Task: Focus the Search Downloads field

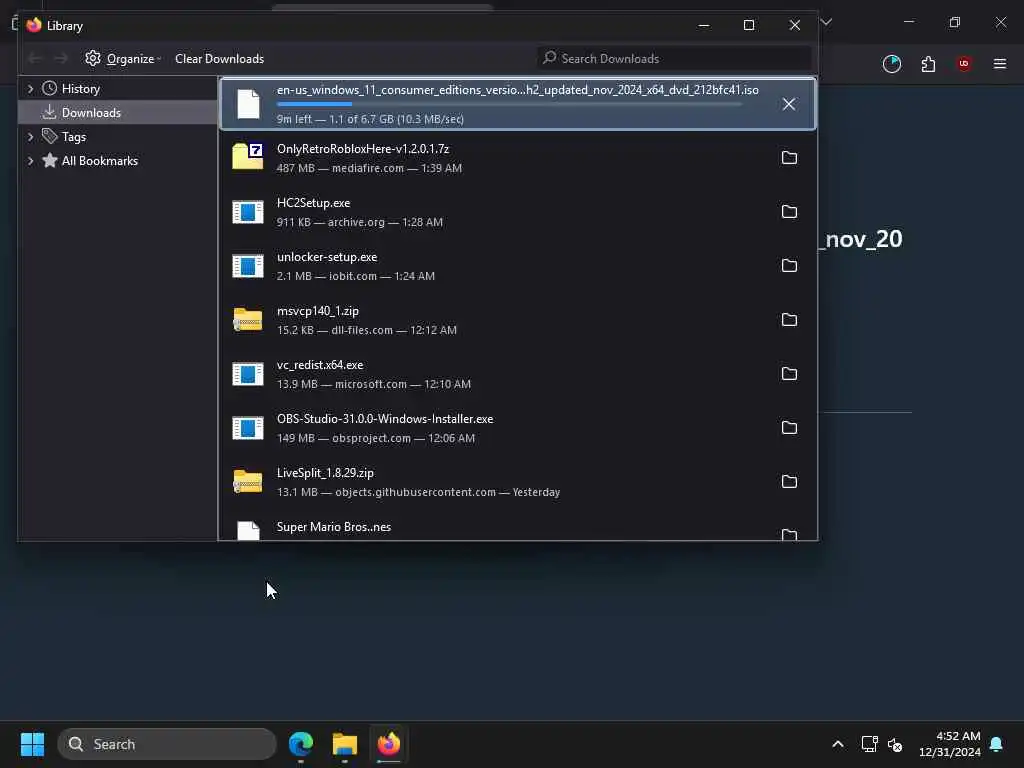Action: coord(675,59)
